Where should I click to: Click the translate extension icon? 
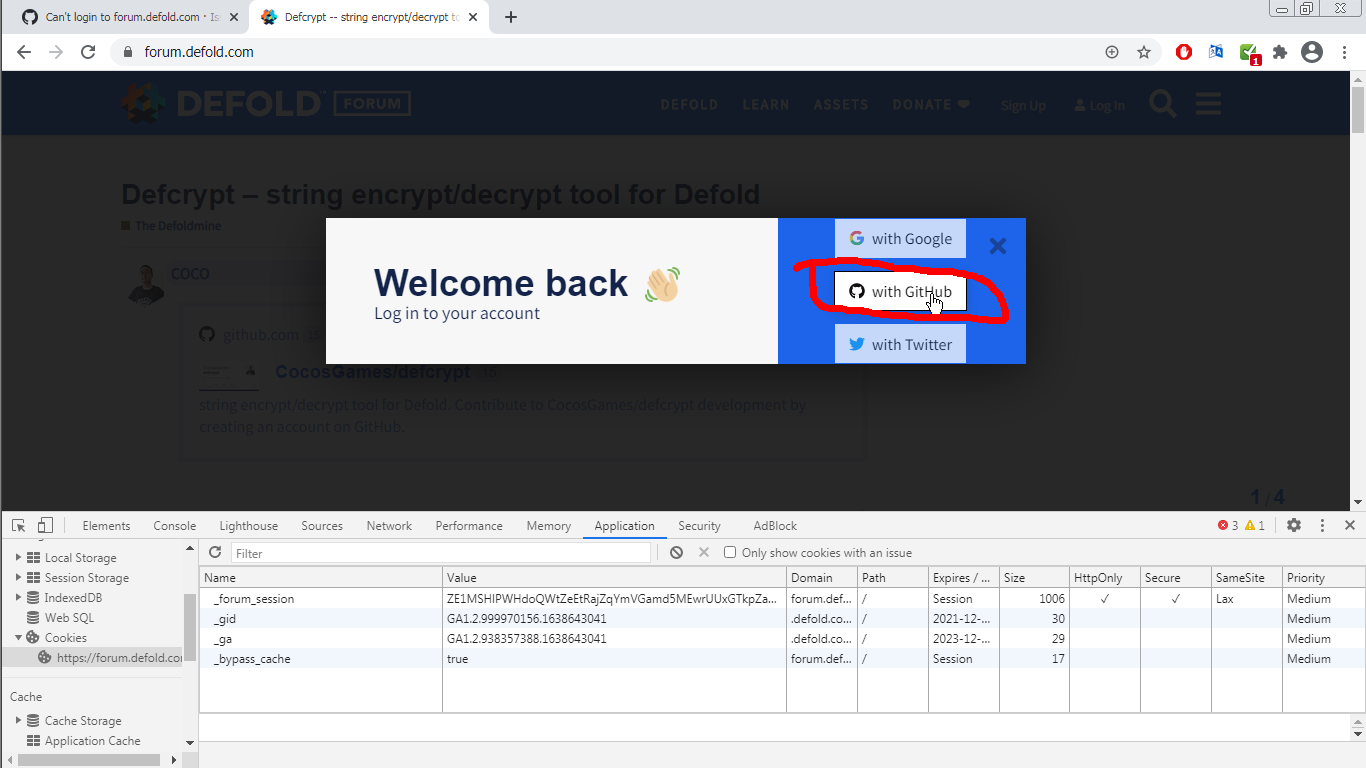[1216, 52]
